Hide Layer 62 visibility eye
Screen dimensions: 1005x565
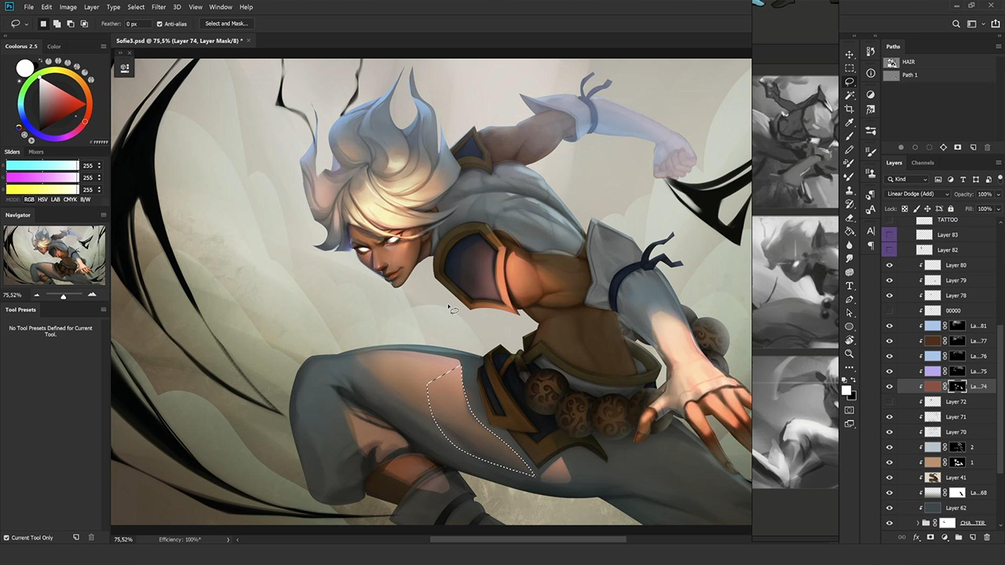tap(889, 508)
